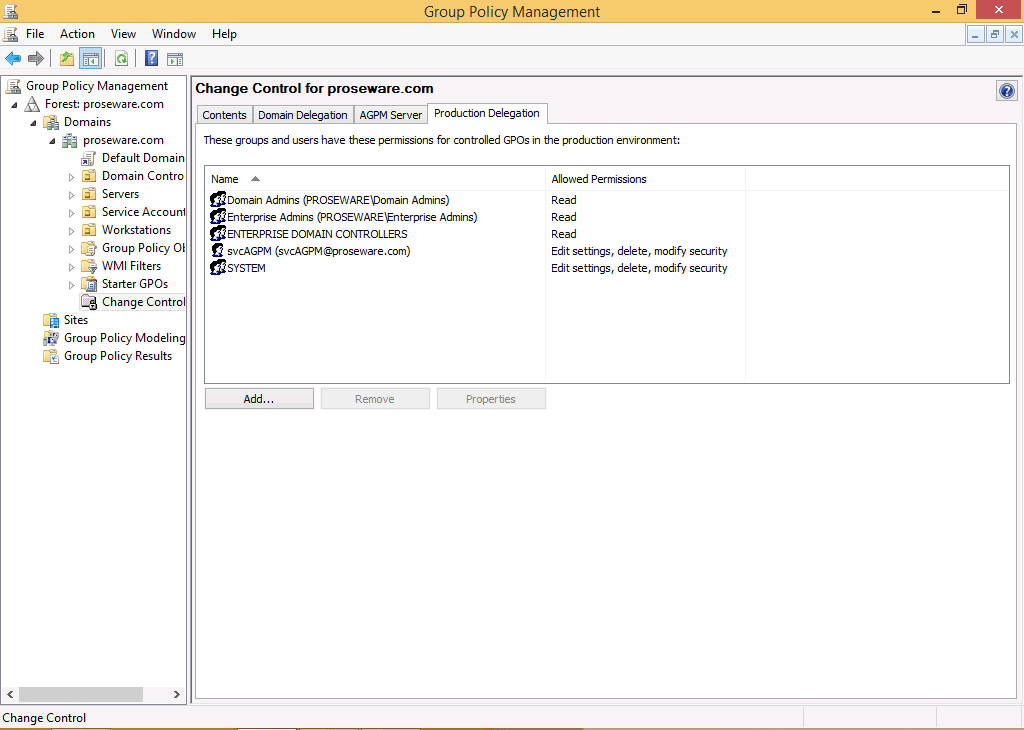Click the Refresh toolbar icon
Viewport: 1024px width, 730px height.
coord(121,59)
